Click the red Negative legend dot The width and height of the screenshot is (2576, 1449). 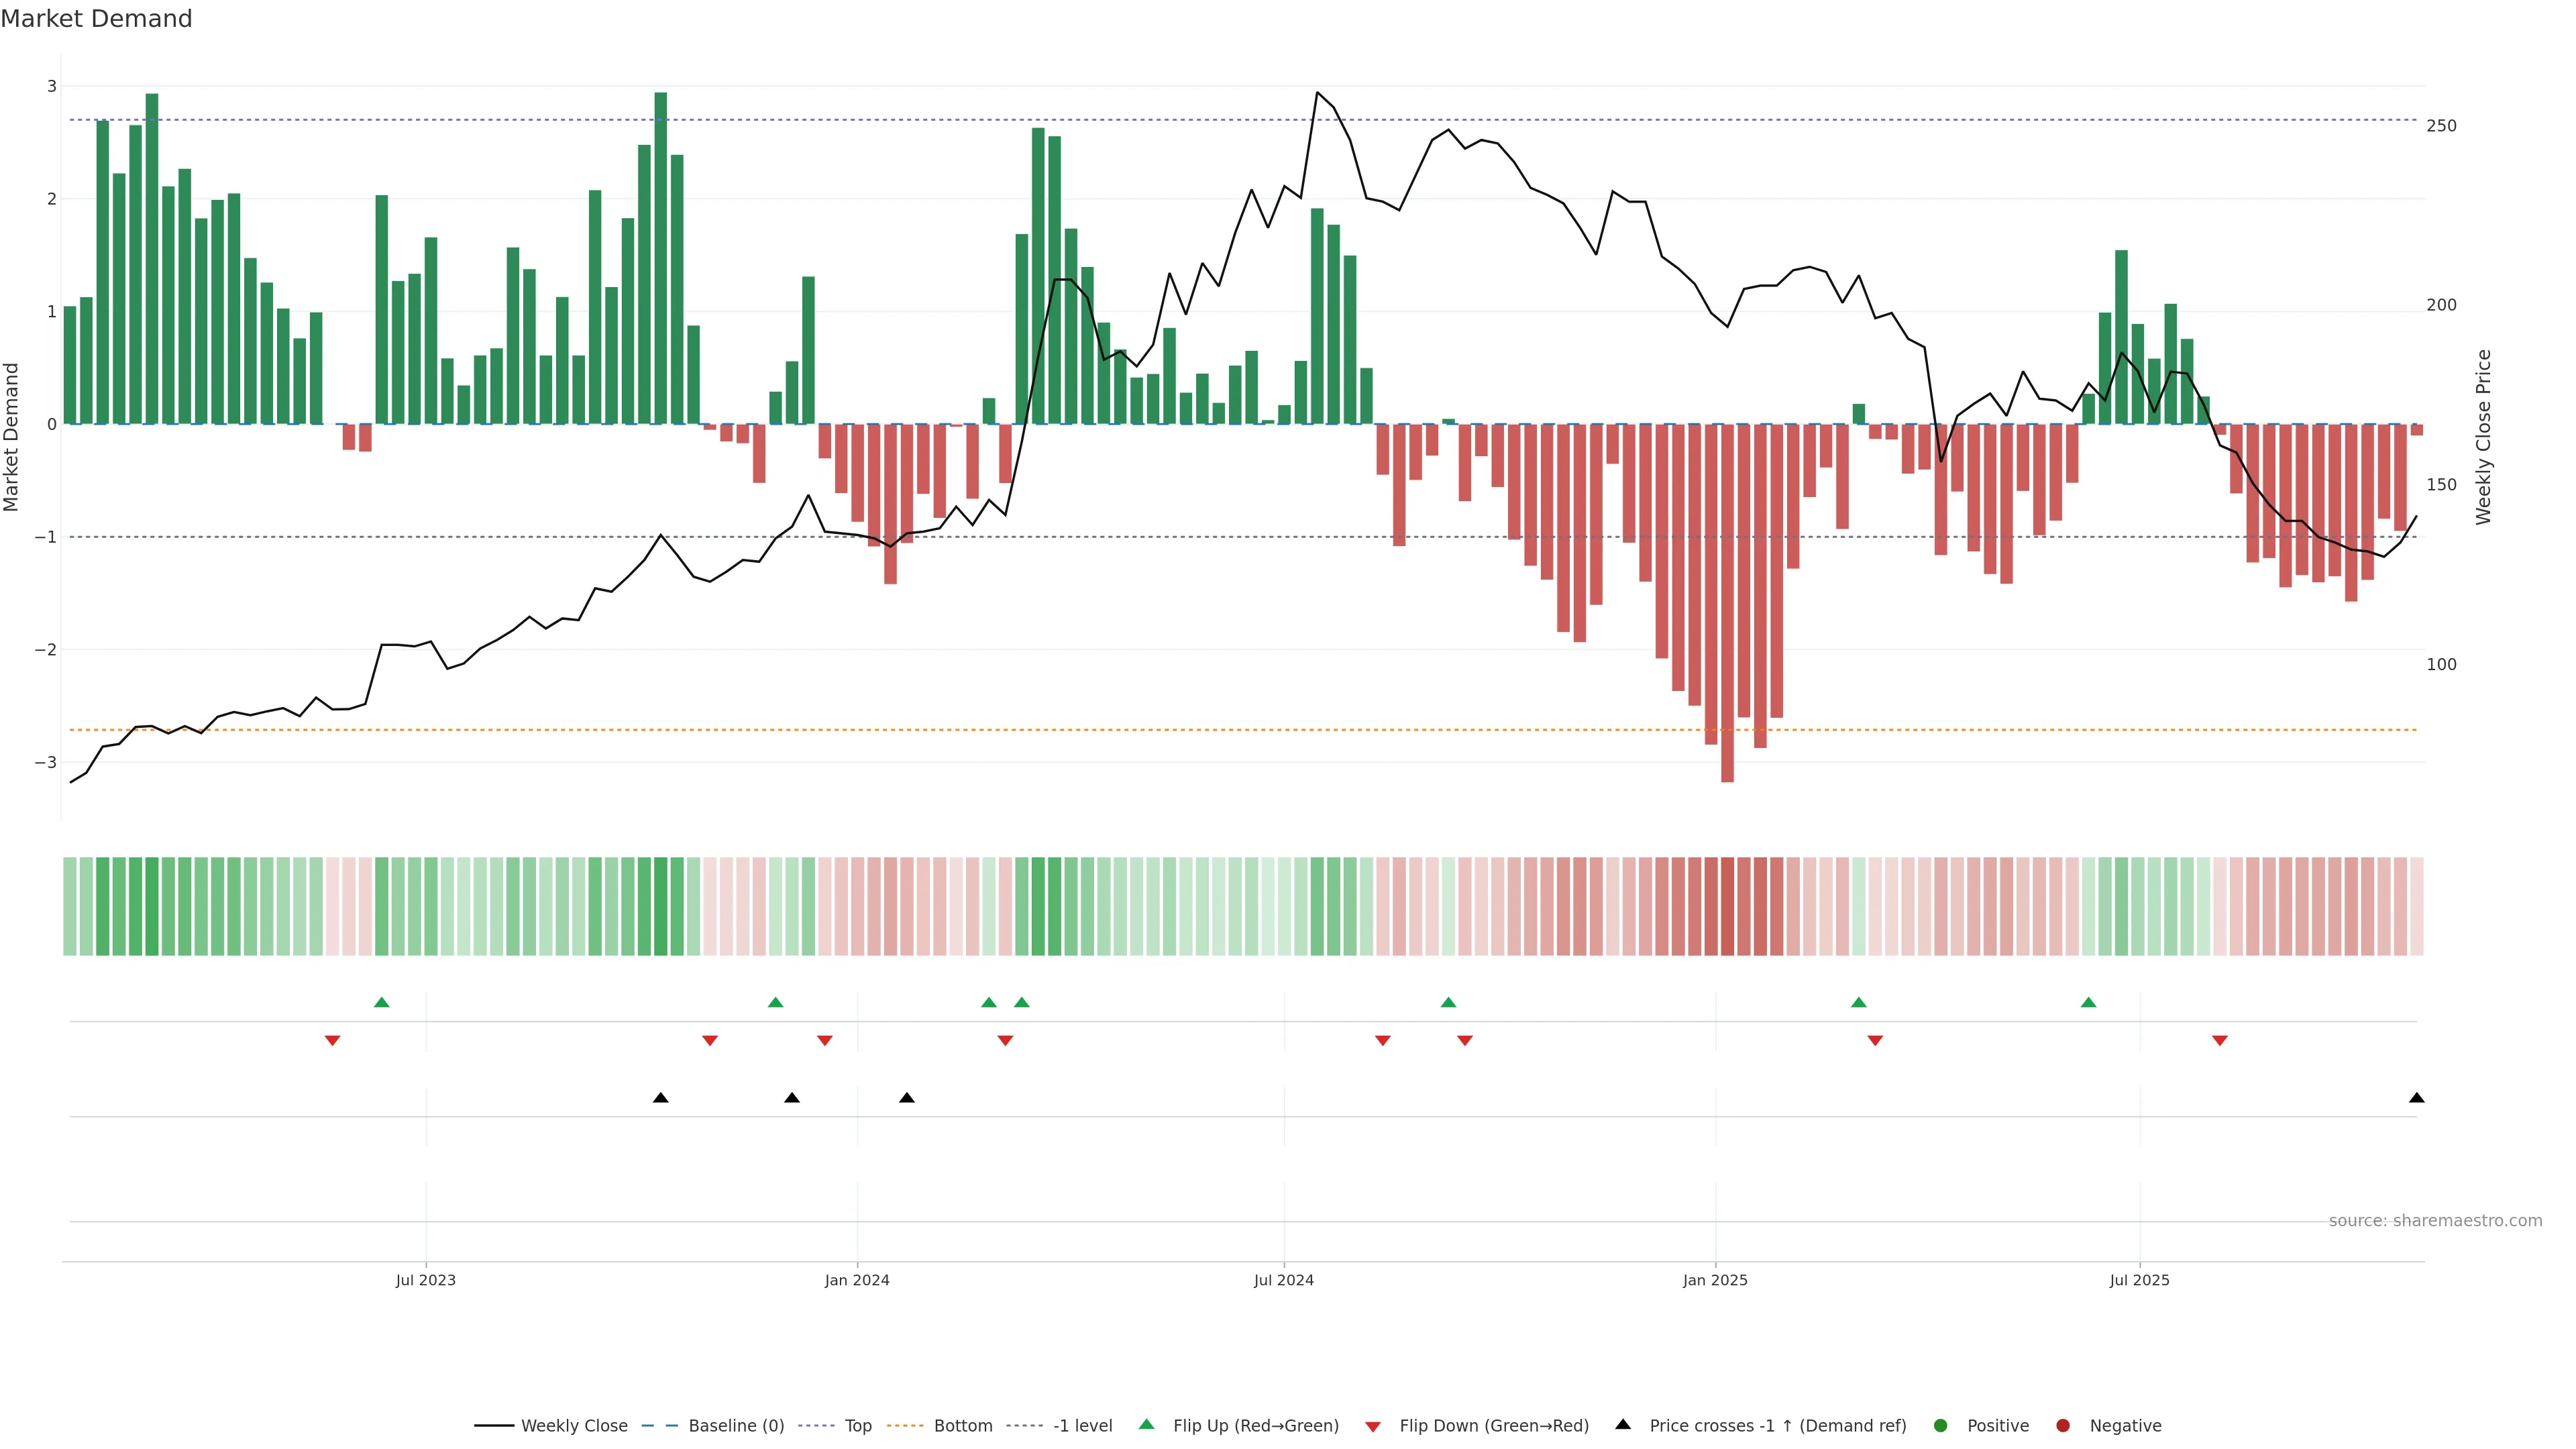tap(2063, 1426)
